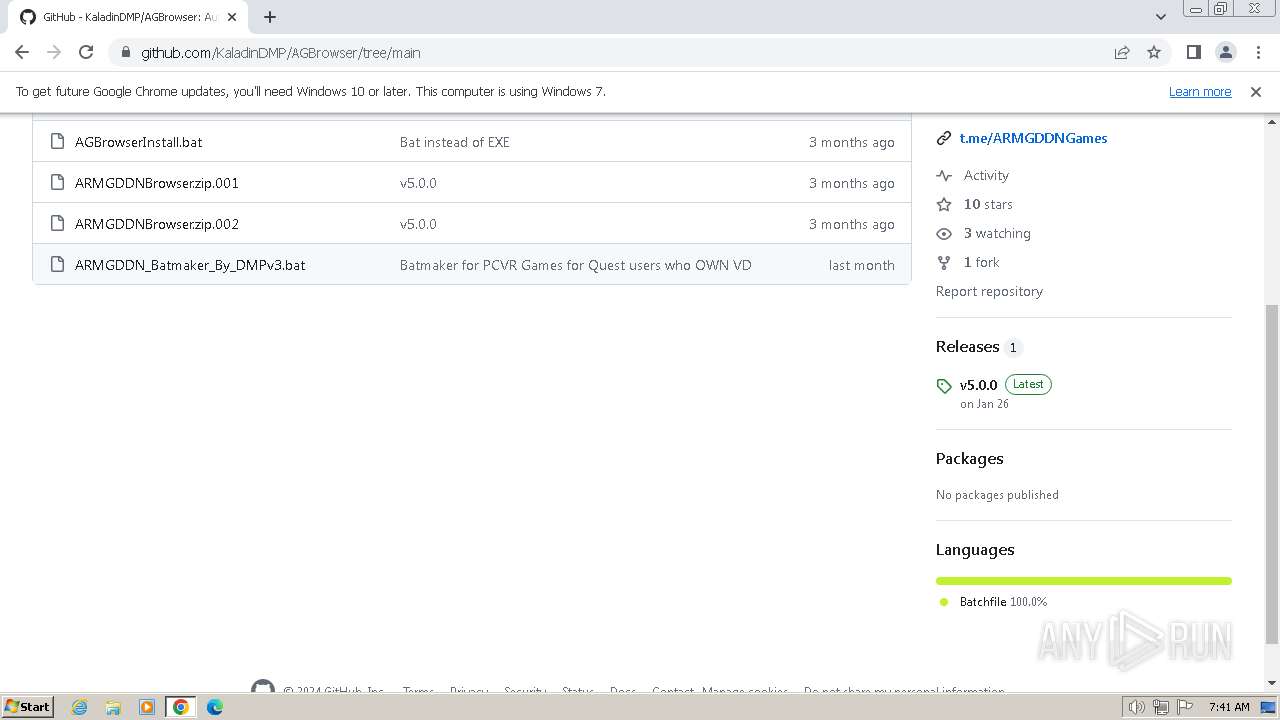Open the v5.0.0 release
The width and height of the screenshot is (1280, 720).
978,385
